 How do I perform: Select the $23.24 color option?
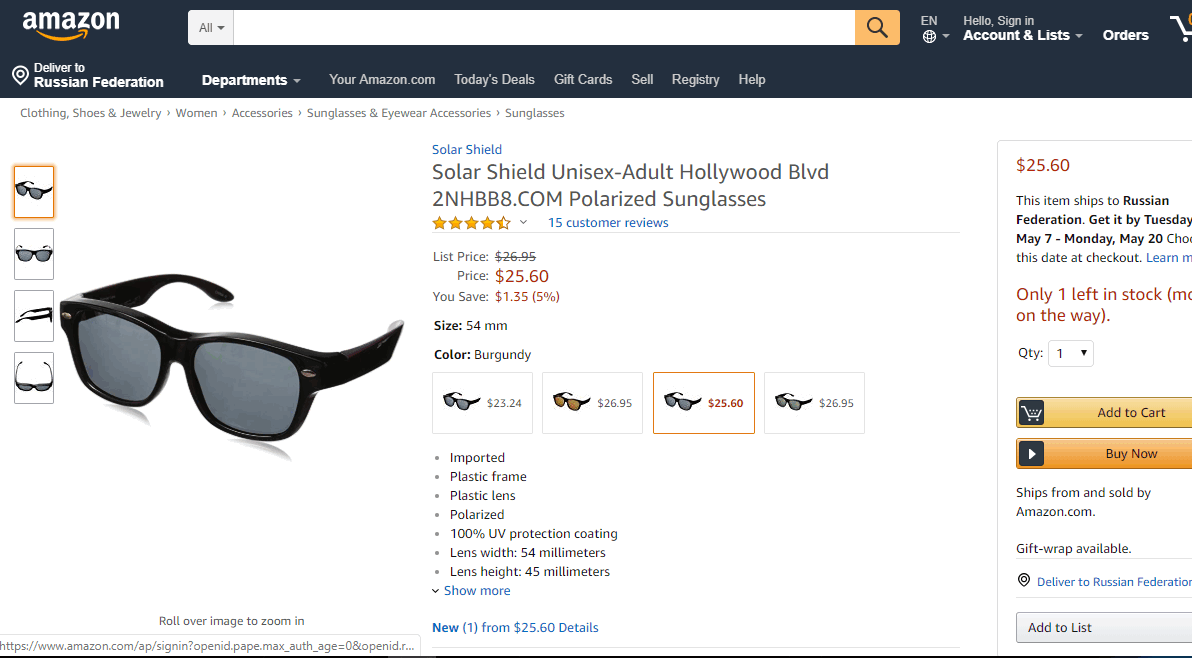click(x=482, y=403)
